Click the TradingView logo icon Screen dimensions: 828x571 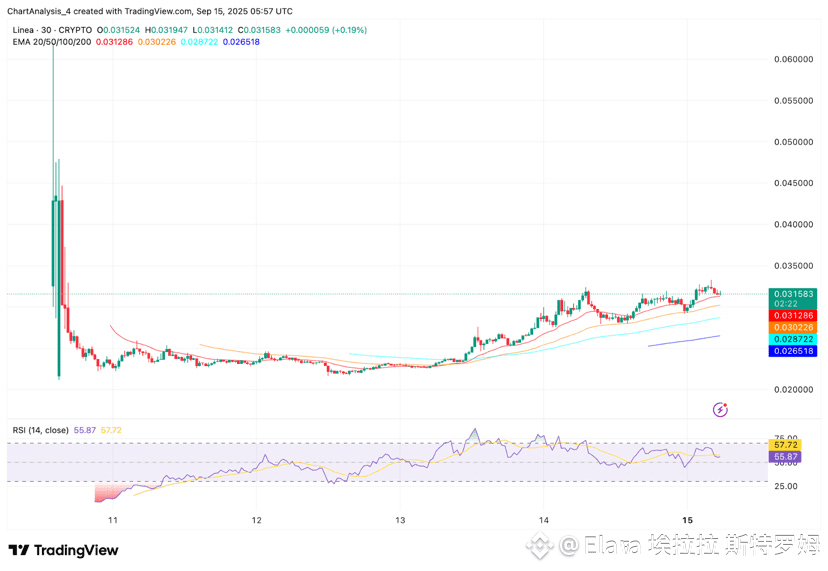click(18, 550)
